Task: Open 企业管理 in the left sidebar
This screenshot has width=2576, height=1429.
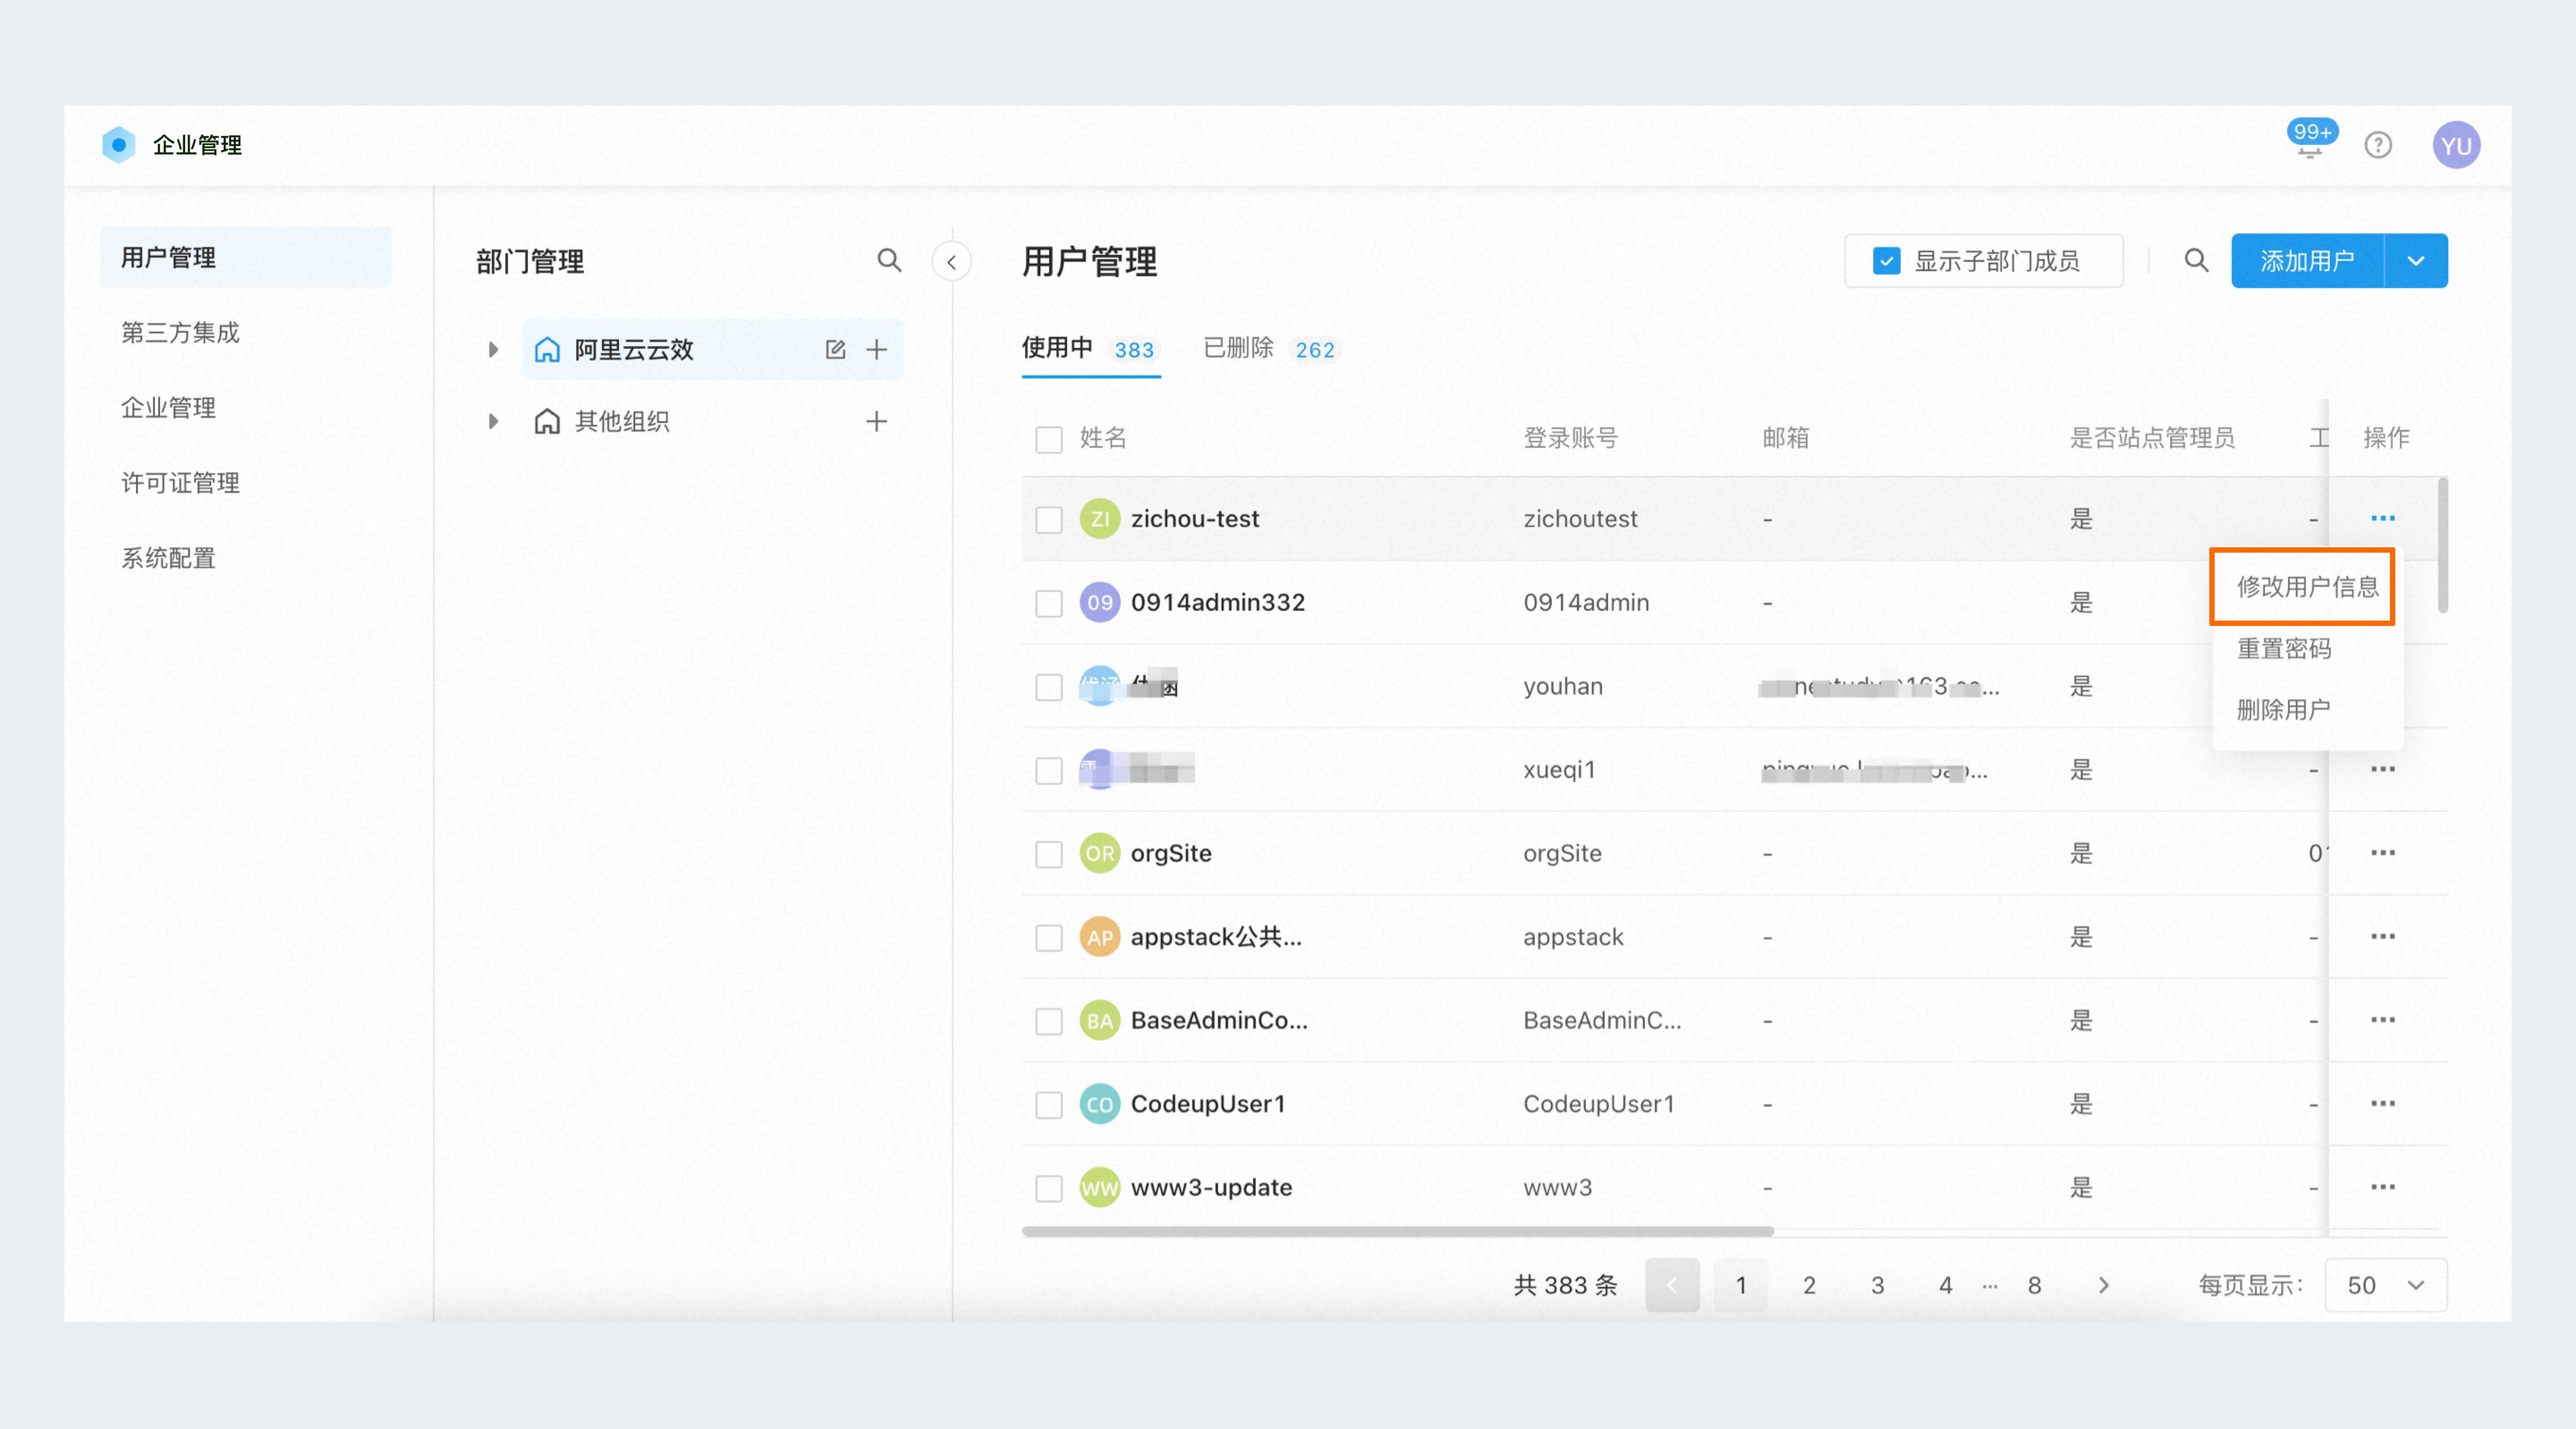Action: click(x=168, y=408)
